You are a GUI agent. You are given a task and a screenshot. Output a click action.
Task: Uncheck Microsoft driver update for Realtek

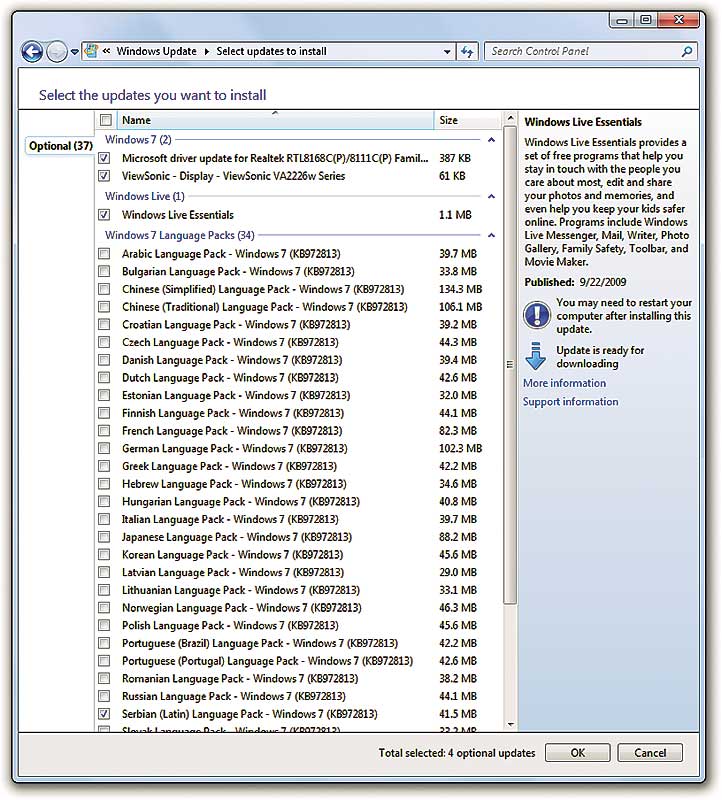click(x=104, y=158)
